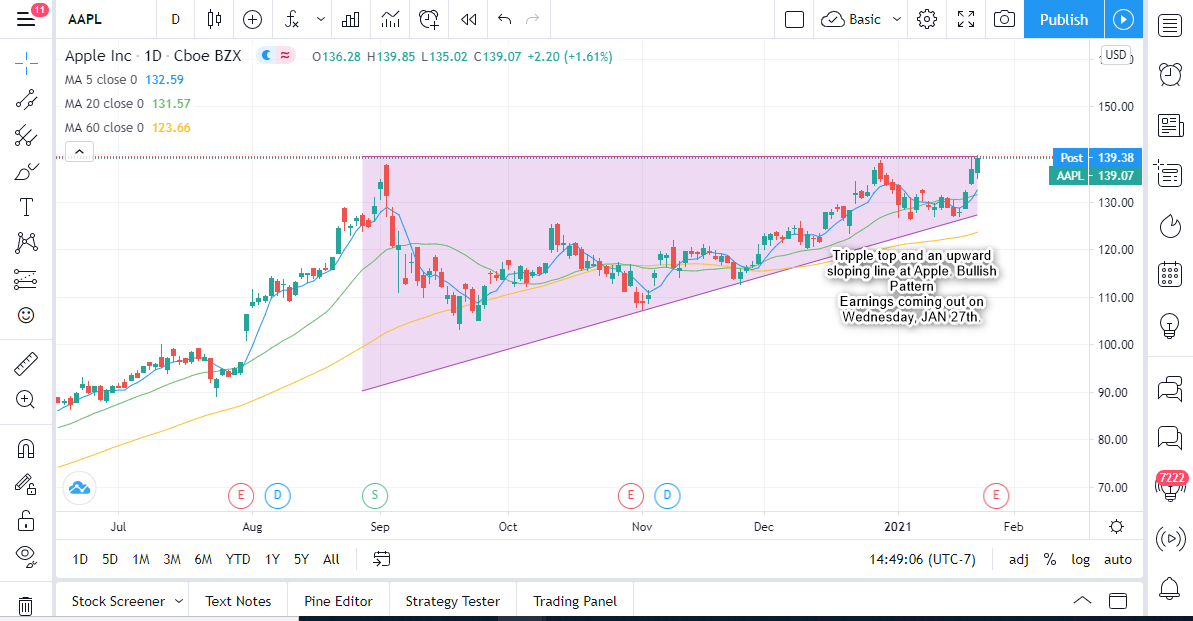Open the notifications bell icon
1193x621 pixels.
(1169, 588)
